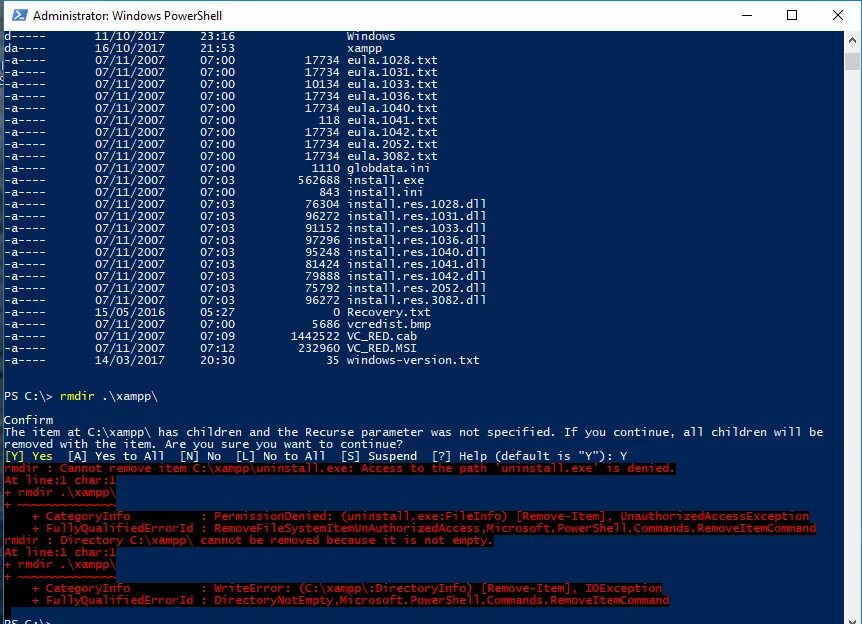Image resolution: width=862 pixels, height=624 pixels.
Task: Click the 'Confirm' prompt heading
Action: pos(29,421)
